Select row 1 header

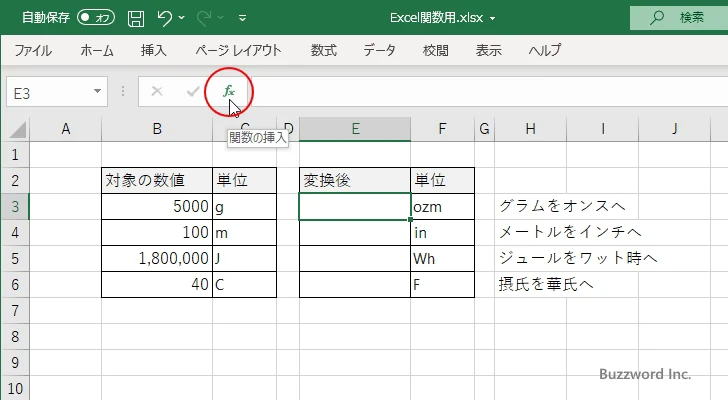coord(15,155)
